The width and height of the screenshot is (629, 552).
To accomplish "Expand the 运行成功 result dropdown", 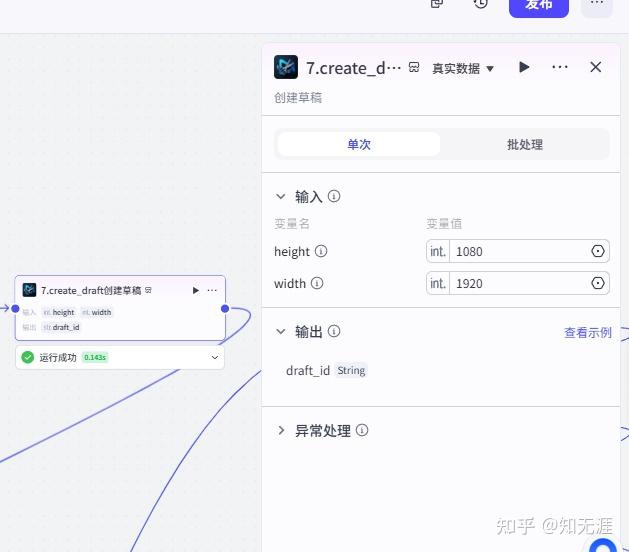I will pyautogui.click(x=215, y=357).
